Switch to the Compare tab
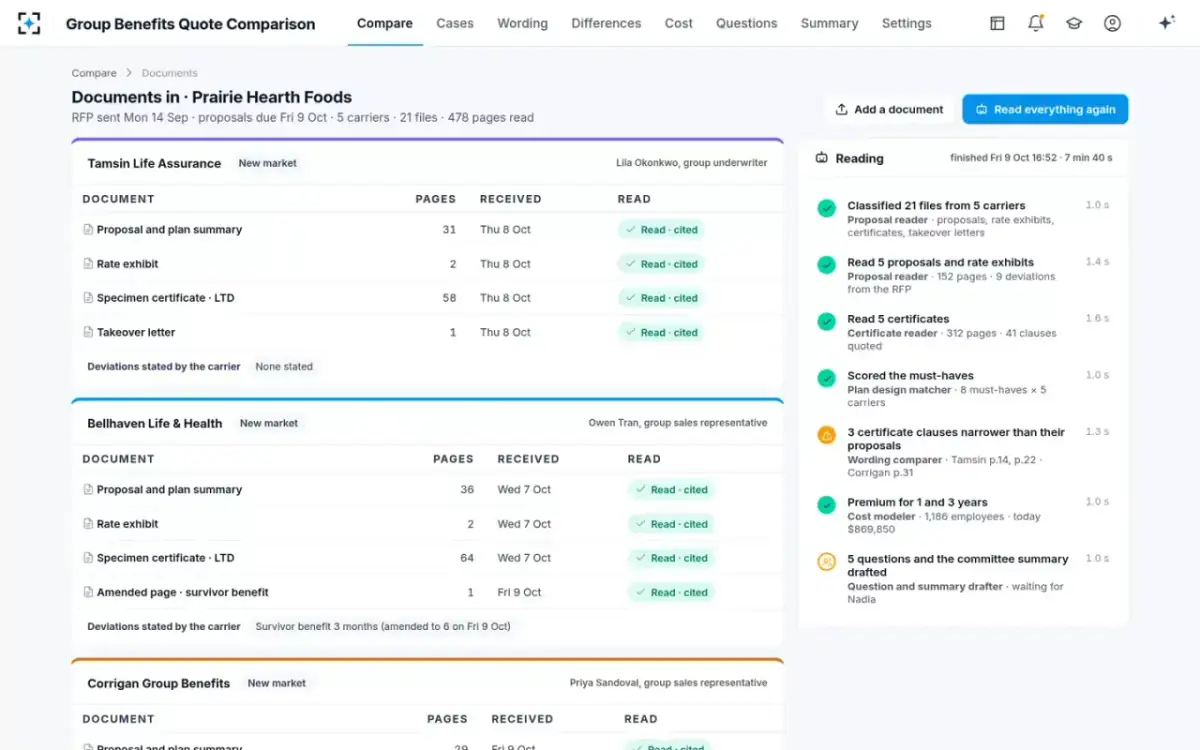 (x=385, y=23)
